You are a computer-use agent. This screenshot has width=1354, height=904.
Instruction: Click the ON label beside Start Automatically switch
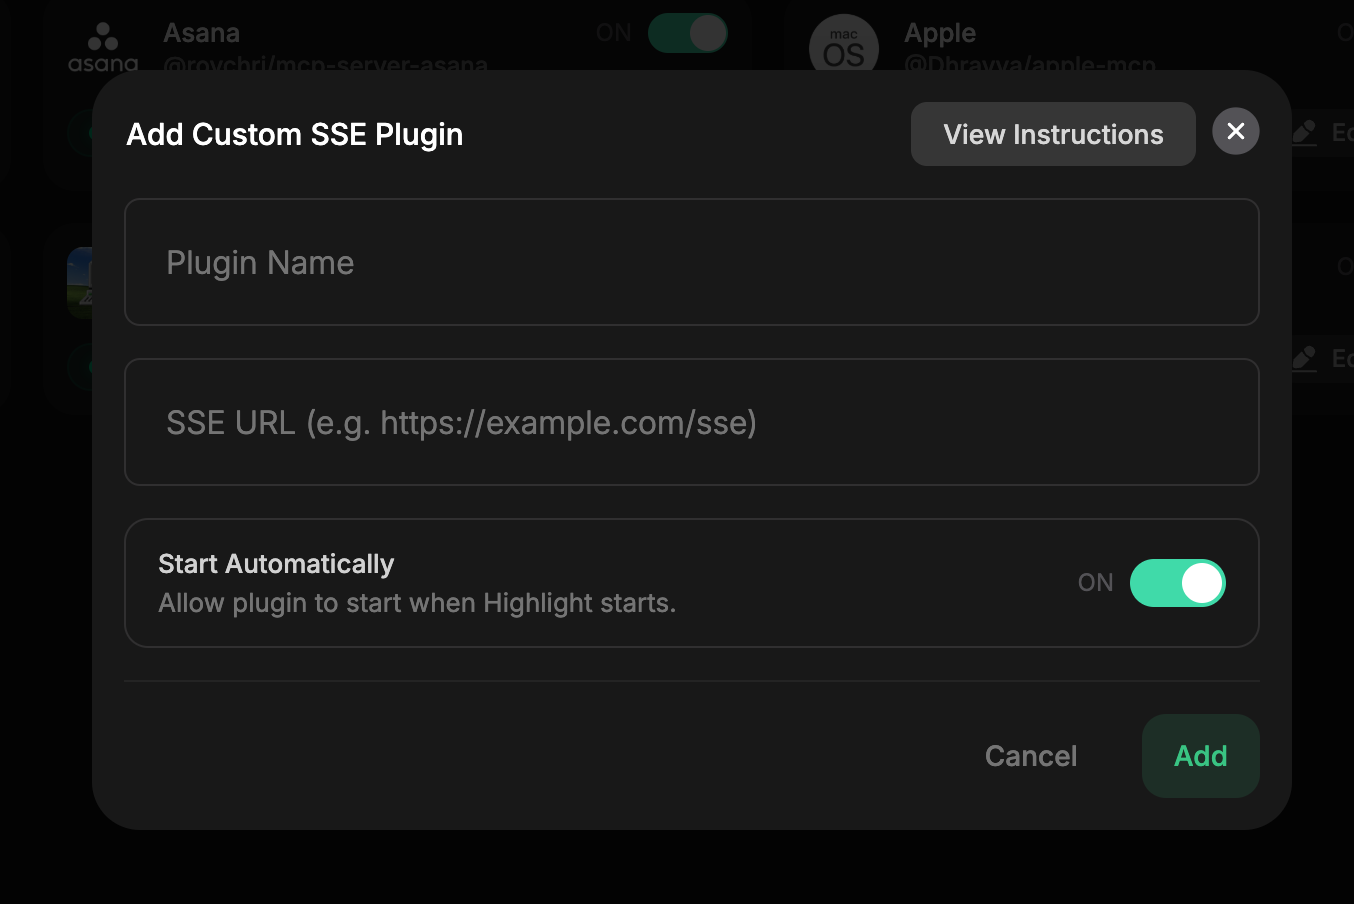click(x=1095, y=583)
